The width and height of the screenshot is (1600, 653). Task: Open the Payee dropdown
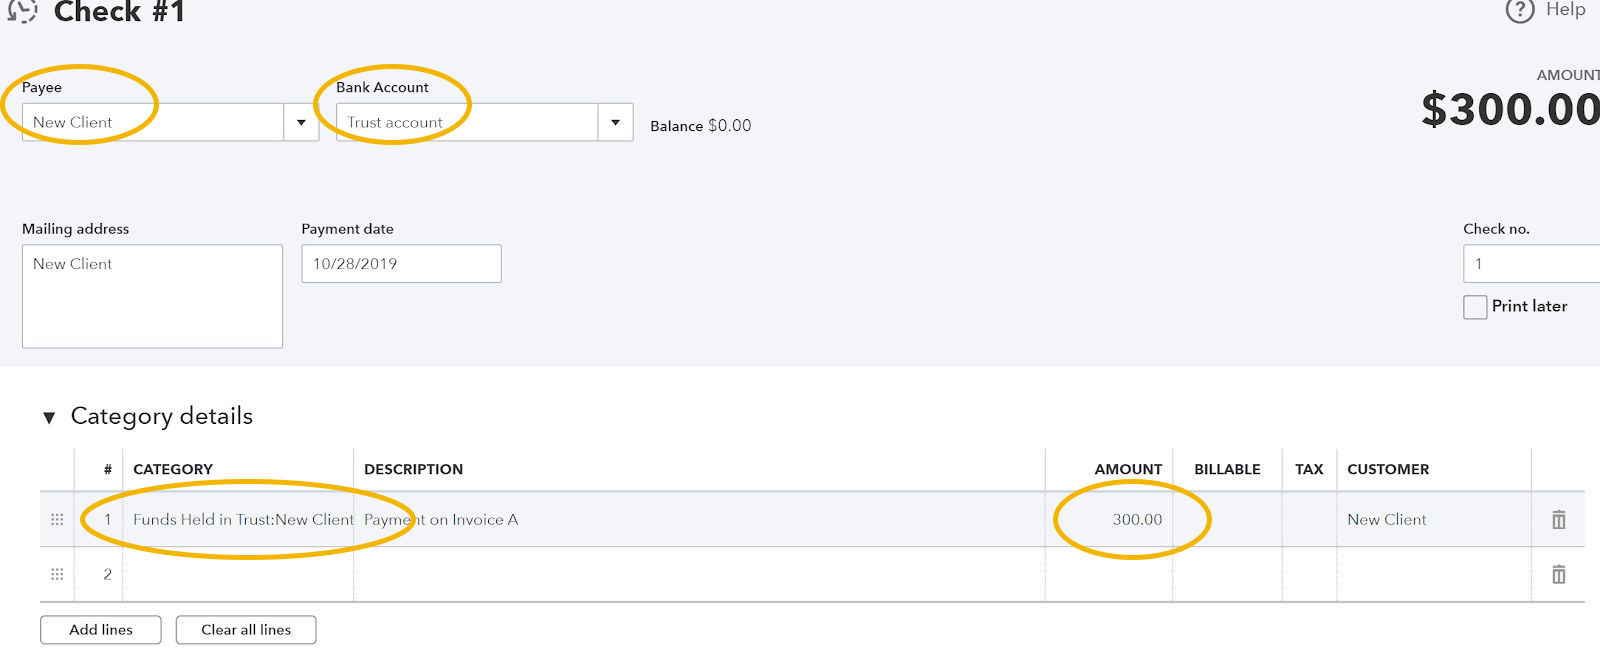tap(302, 121)
